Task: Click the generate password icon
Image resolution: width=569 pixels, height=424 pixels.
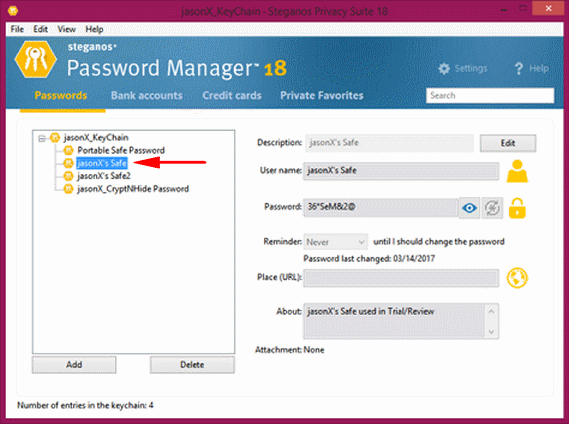Action: pyautogui.click(x=492, y=208)
